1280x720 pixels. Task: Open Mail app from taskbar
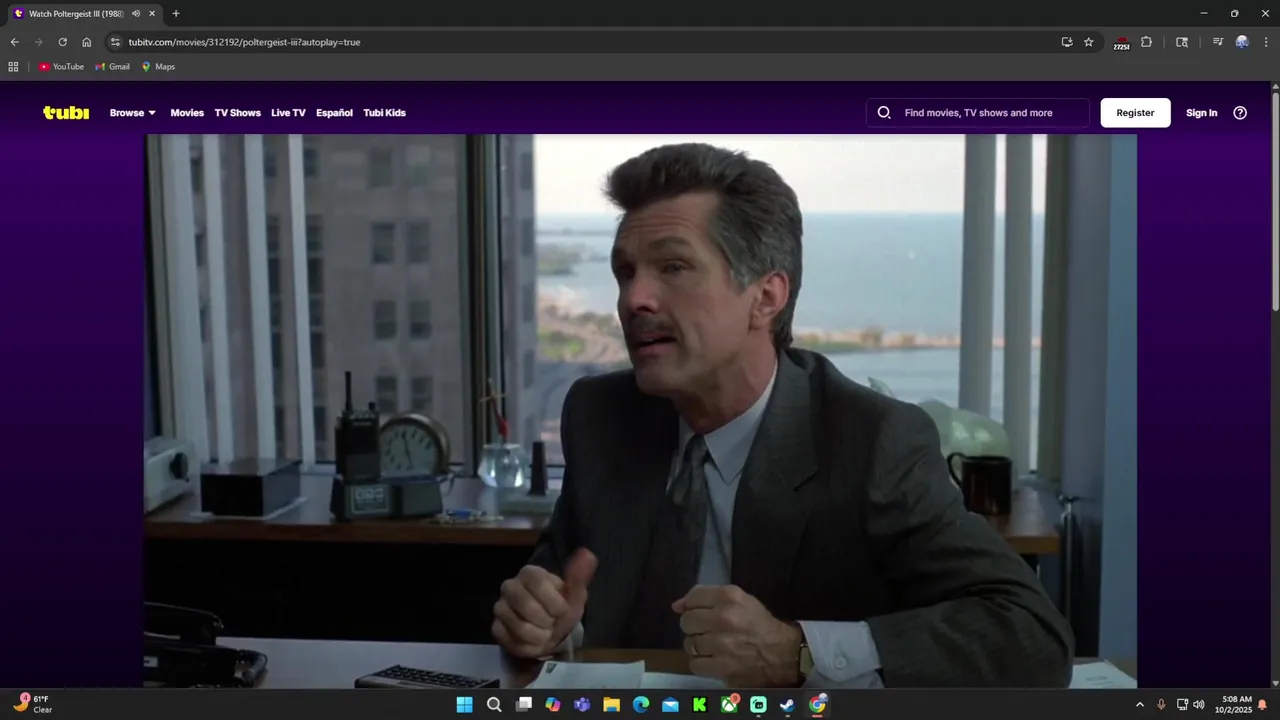pyautogui.click(x=670, y=705)
